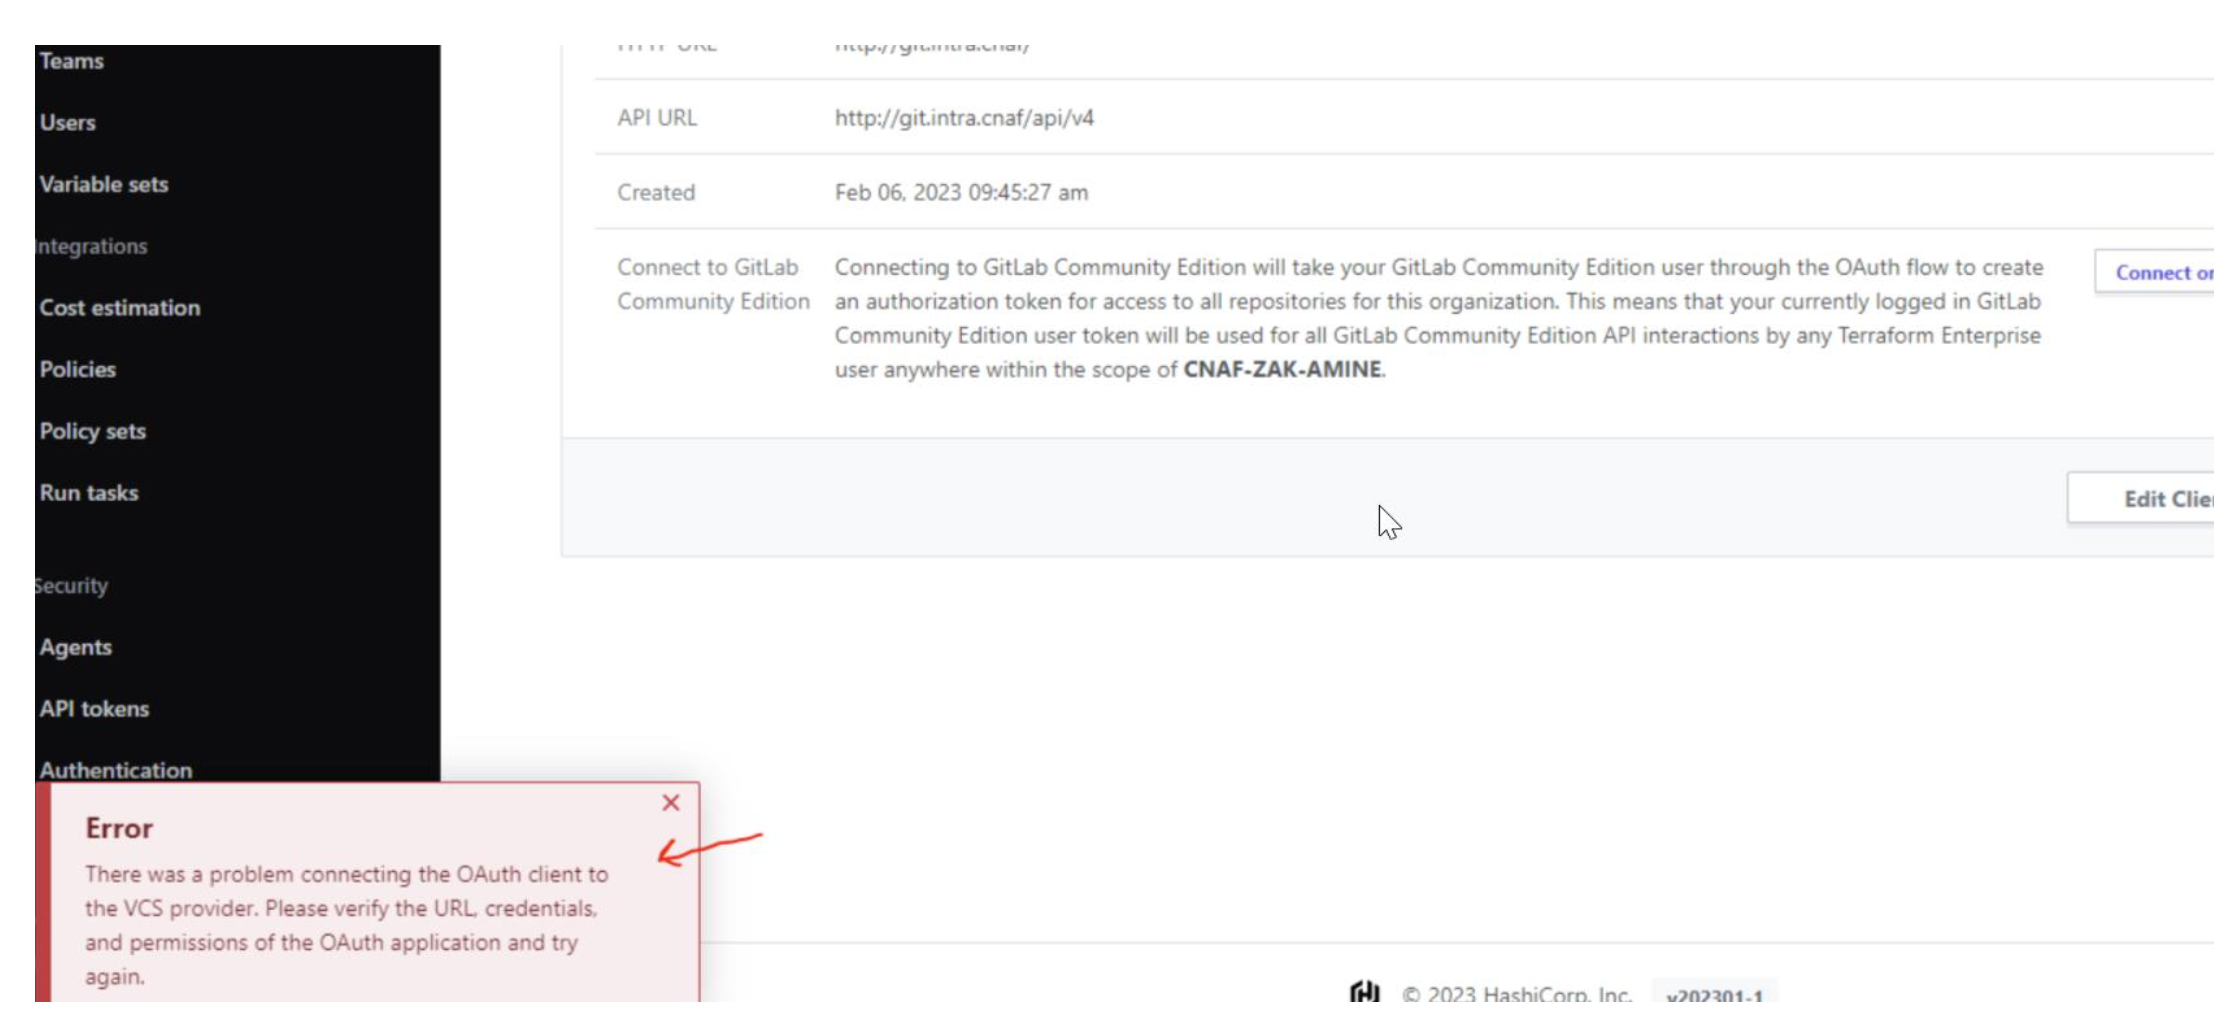Select API tokens from the sidebar

(x=93, y=708)
